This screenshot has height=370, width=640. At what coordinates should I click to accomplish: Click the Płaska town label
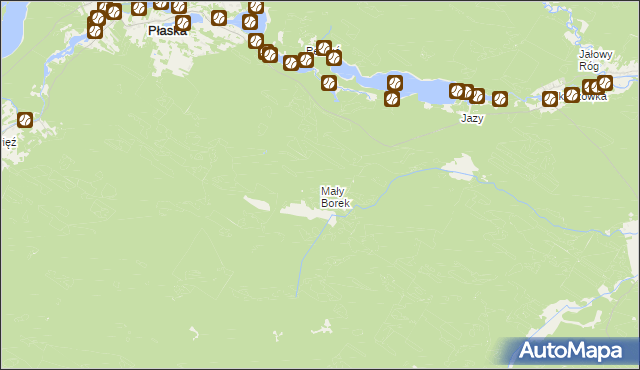click(167, 31)
